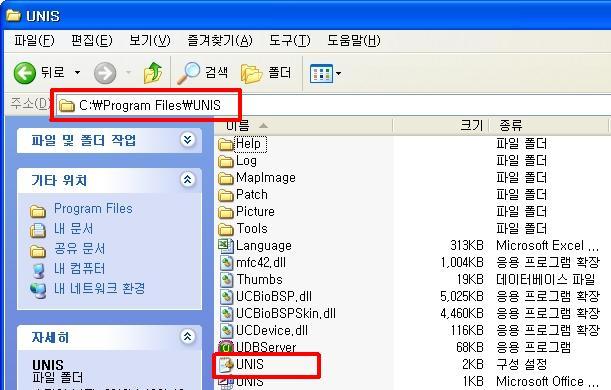The height and width of the screenshot is (390, 611).
Task: Click the 19KB size of Thumbs
Action: coord(470,280)
